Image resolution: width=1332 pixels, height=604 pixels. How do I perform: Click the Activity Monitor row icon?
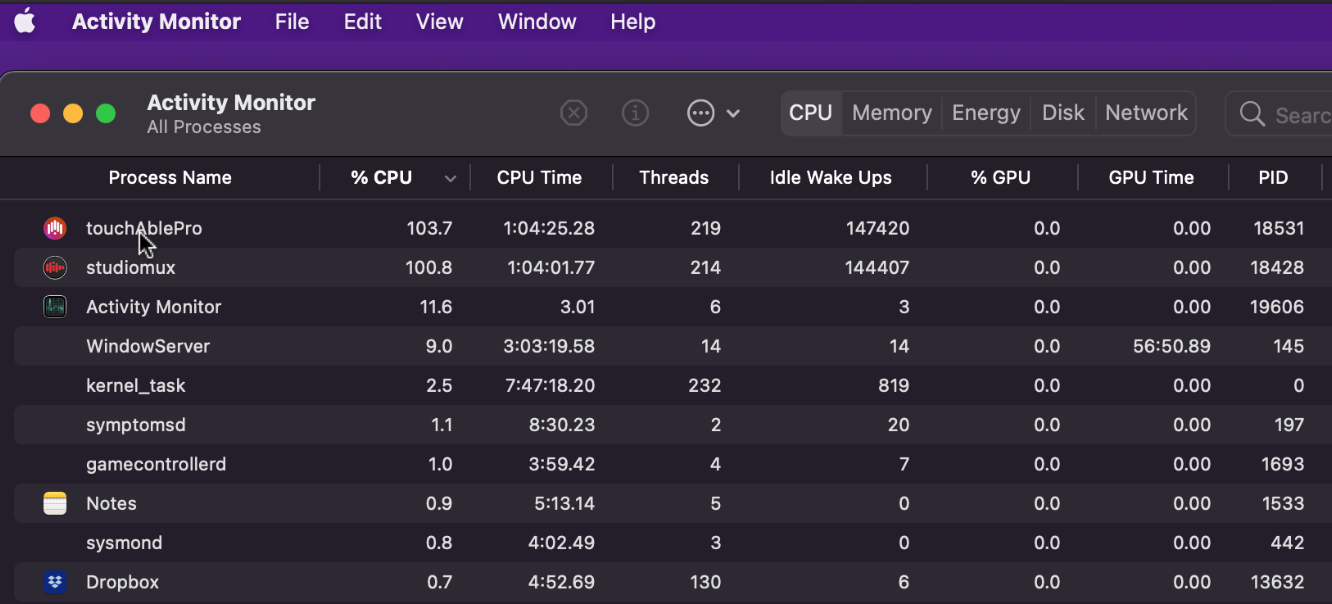tap(55, 307)
